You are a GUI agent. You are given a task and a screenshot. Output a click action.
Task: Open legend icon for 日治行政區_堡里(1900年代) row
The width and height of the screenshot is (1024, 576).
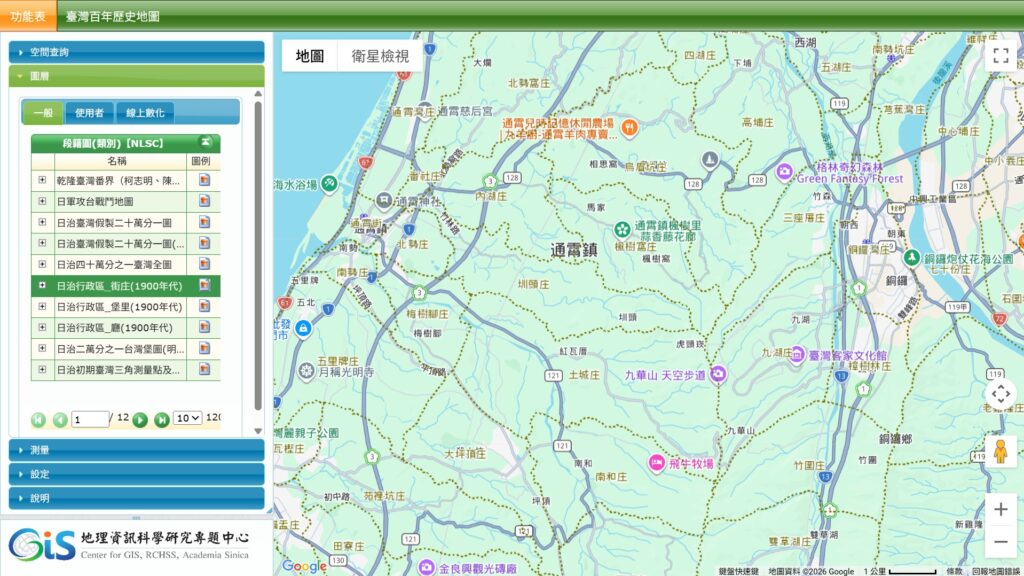(x=204, y=306)
